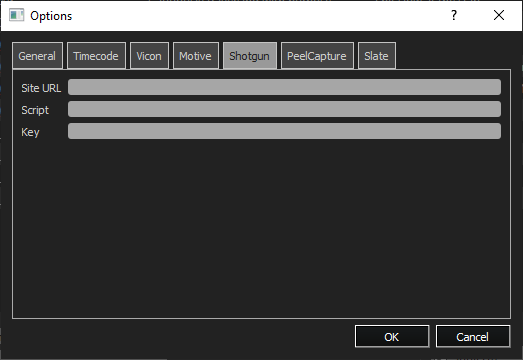Click the Key input field
Image resolution: width=523 pixels, height=360 pixels.
click(284, 131)
